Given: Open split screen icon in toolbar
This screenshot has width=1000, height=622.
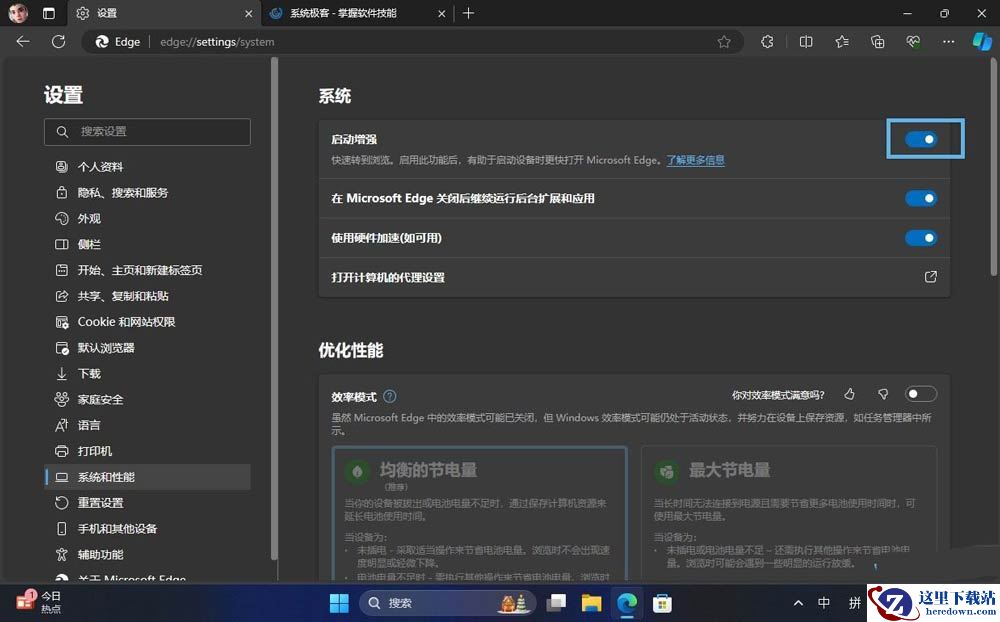Looking at the screenshot, I should click(x=806, y=41).
